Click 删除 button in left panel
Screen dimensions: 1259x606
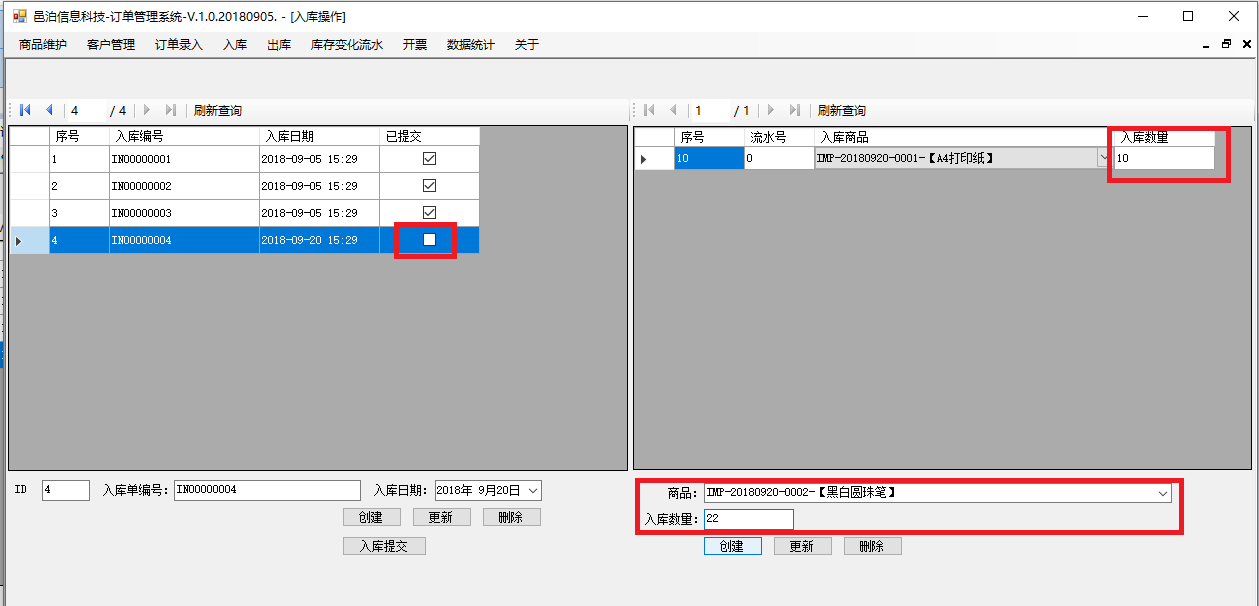[512, 517]
